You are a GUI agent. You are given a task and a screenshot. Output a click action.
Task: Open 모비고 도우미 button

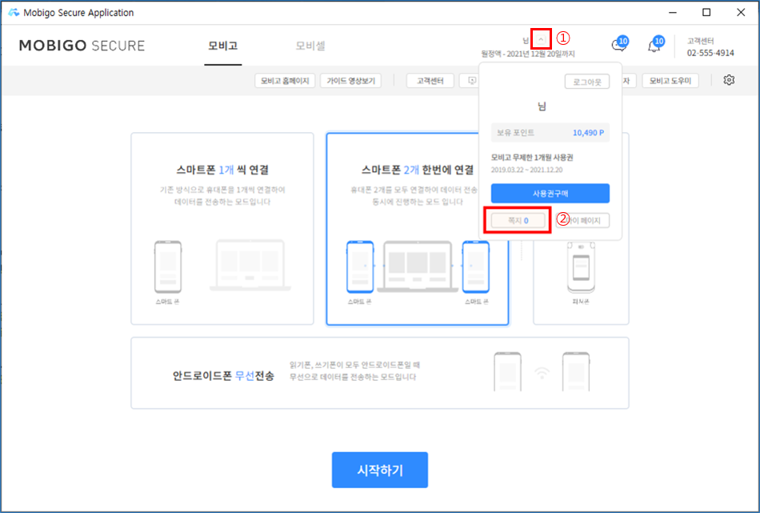pyautogui.click(x=670, y=80)
